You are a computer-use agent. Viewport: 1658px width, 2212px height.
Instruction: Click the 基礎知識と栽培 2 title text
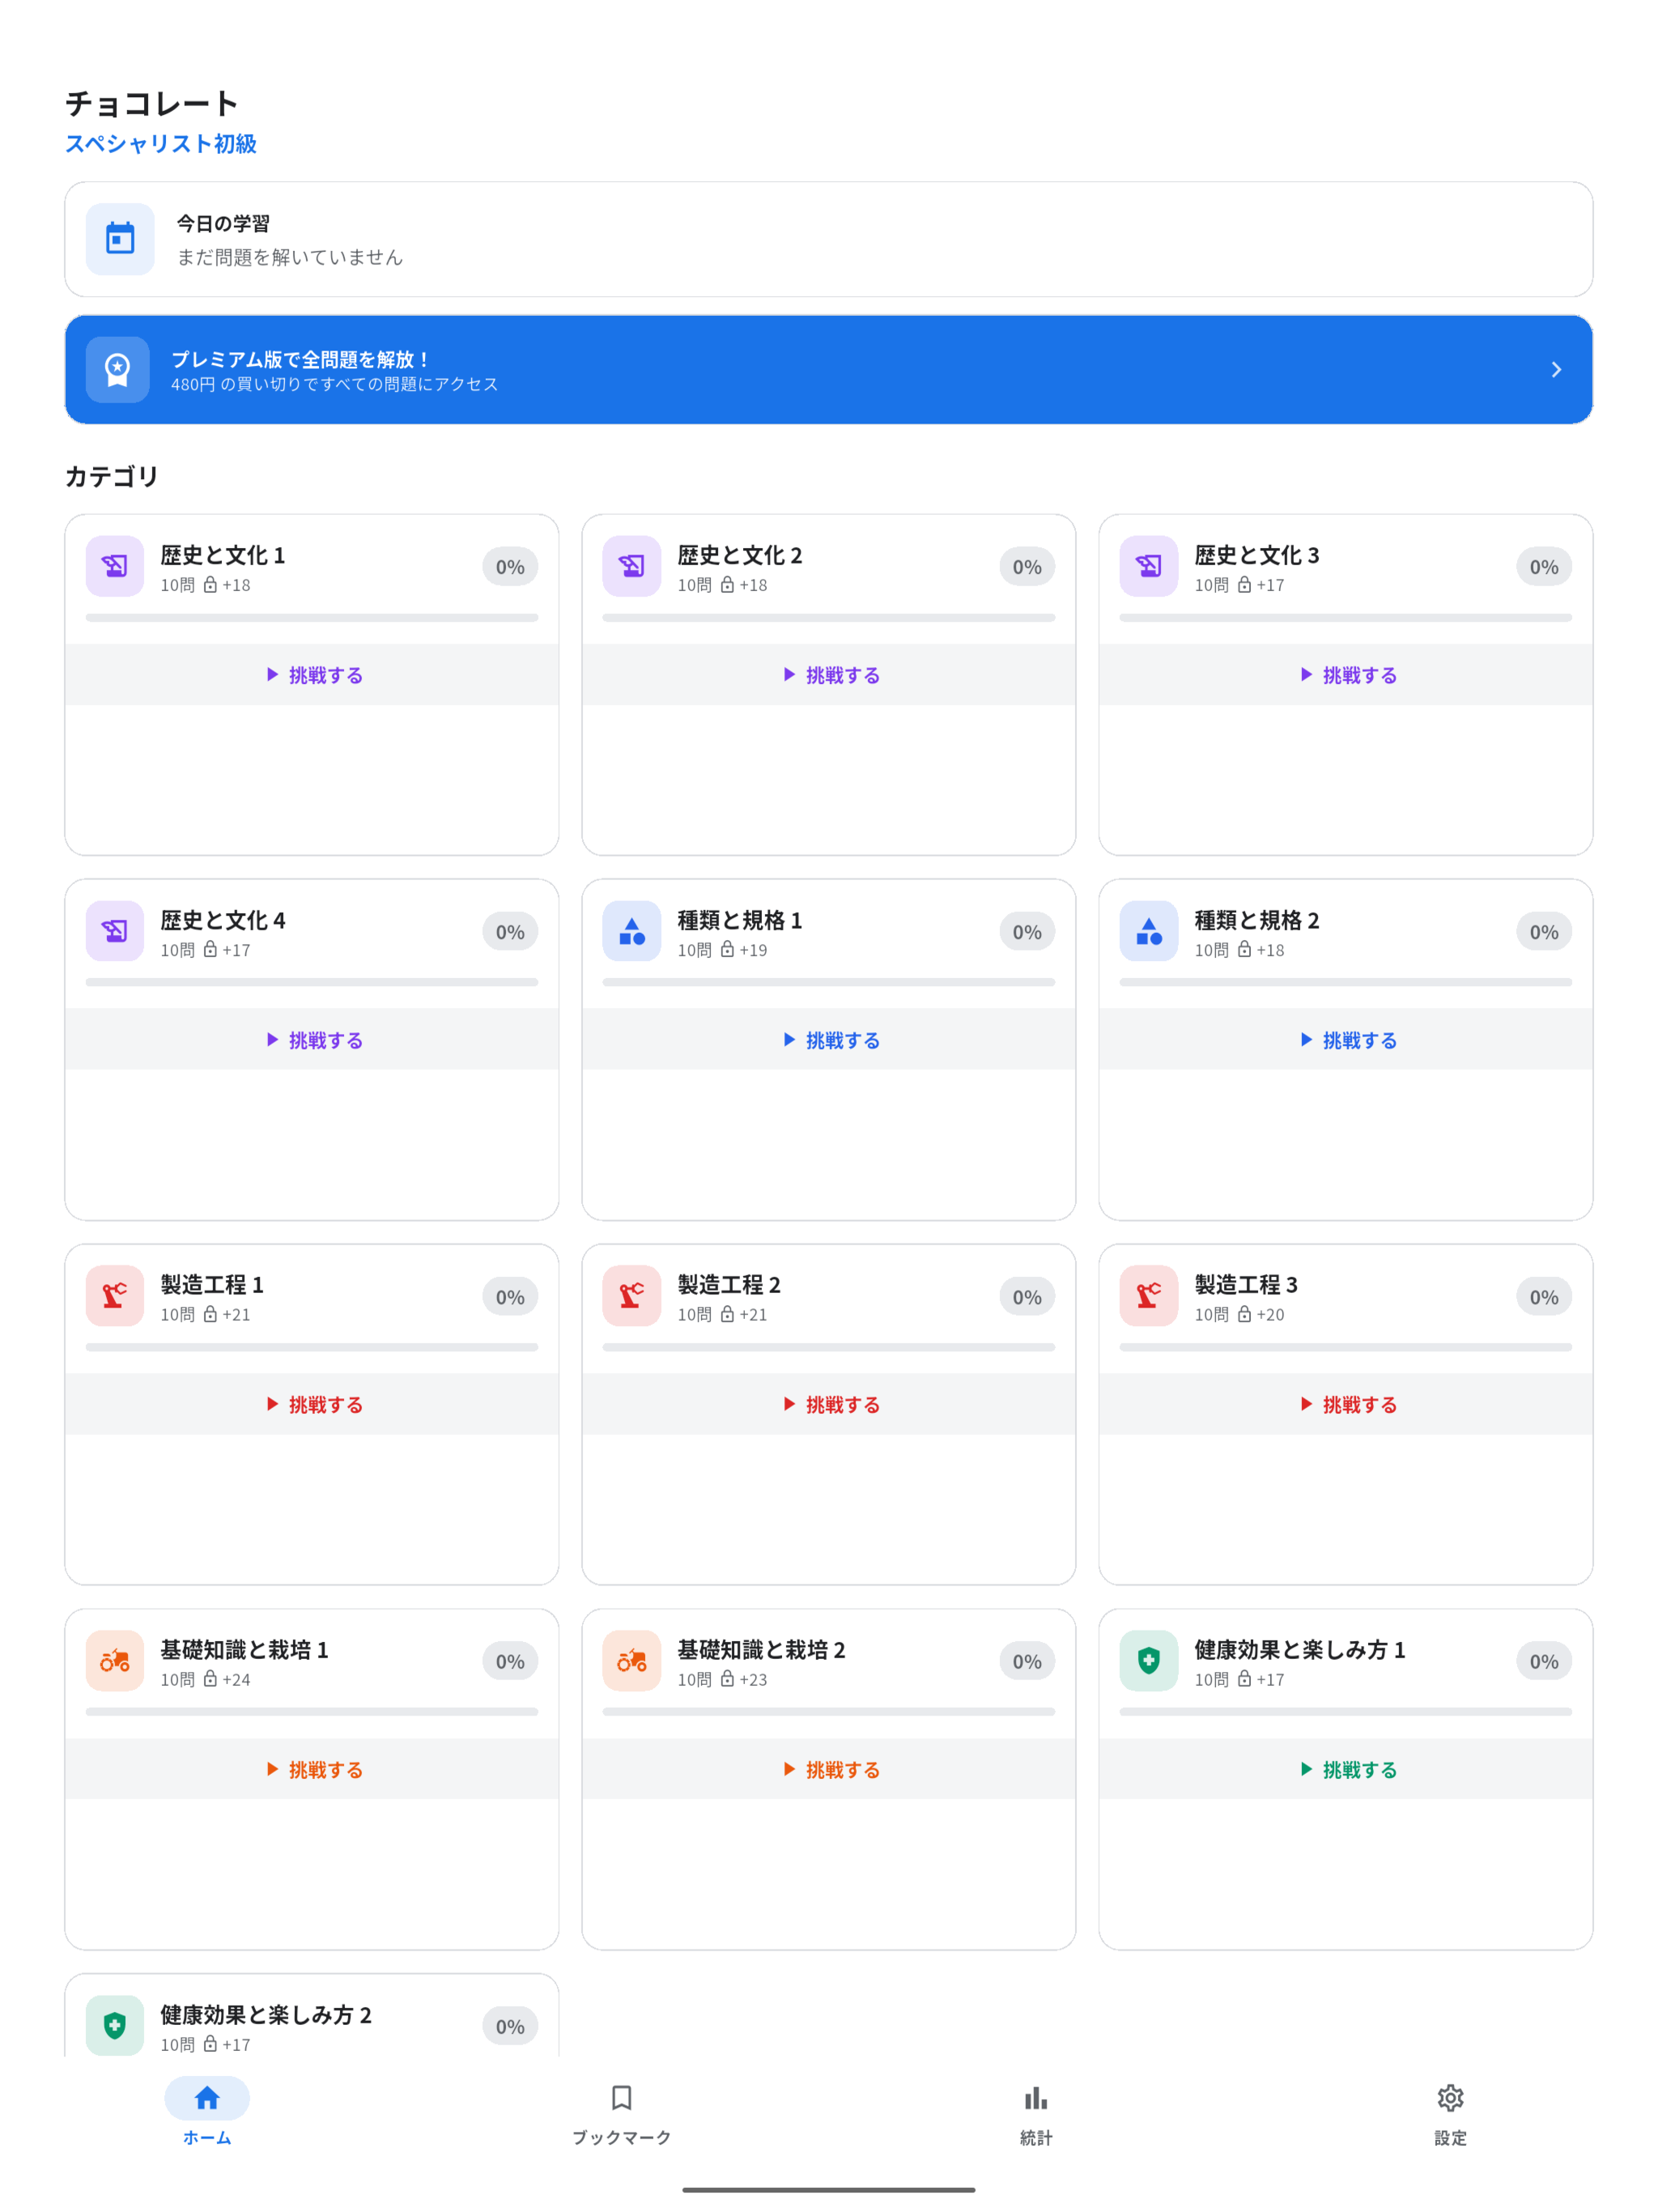coord(761,1650)
